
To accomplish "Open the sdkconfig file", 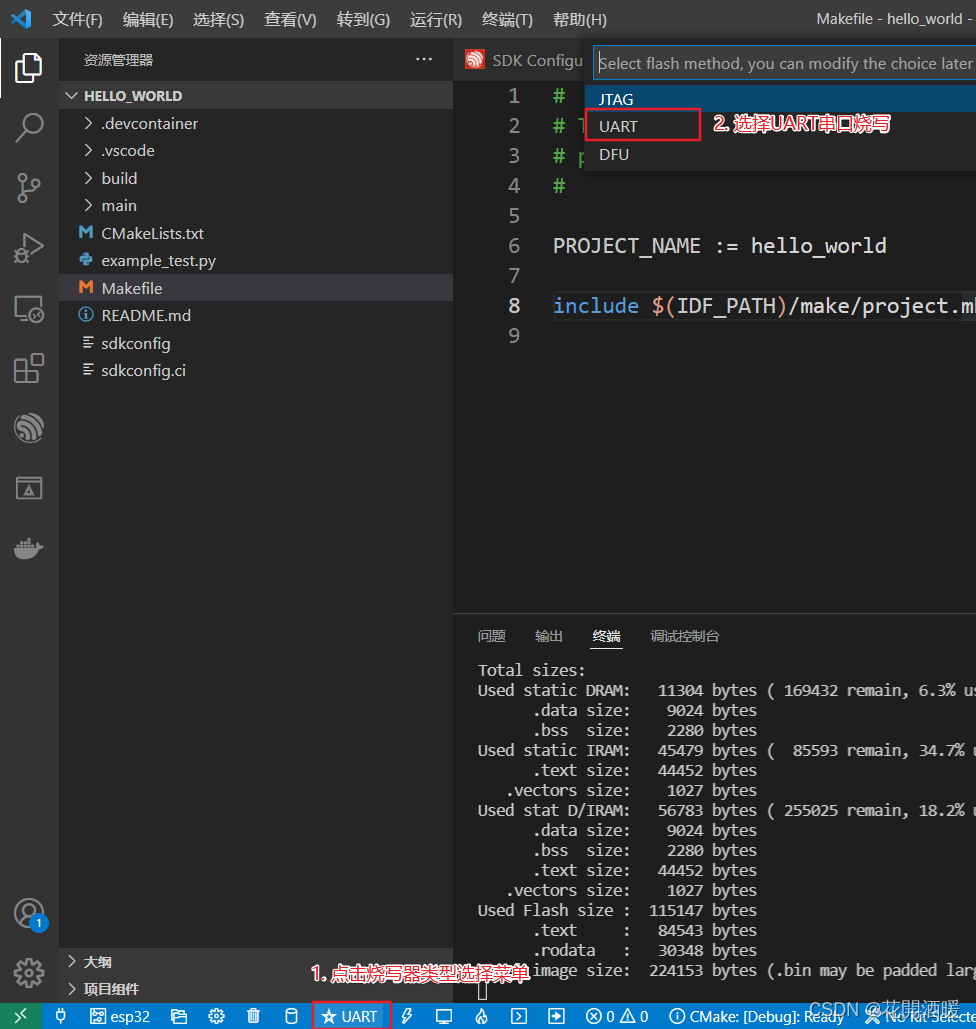I will 256,343.
